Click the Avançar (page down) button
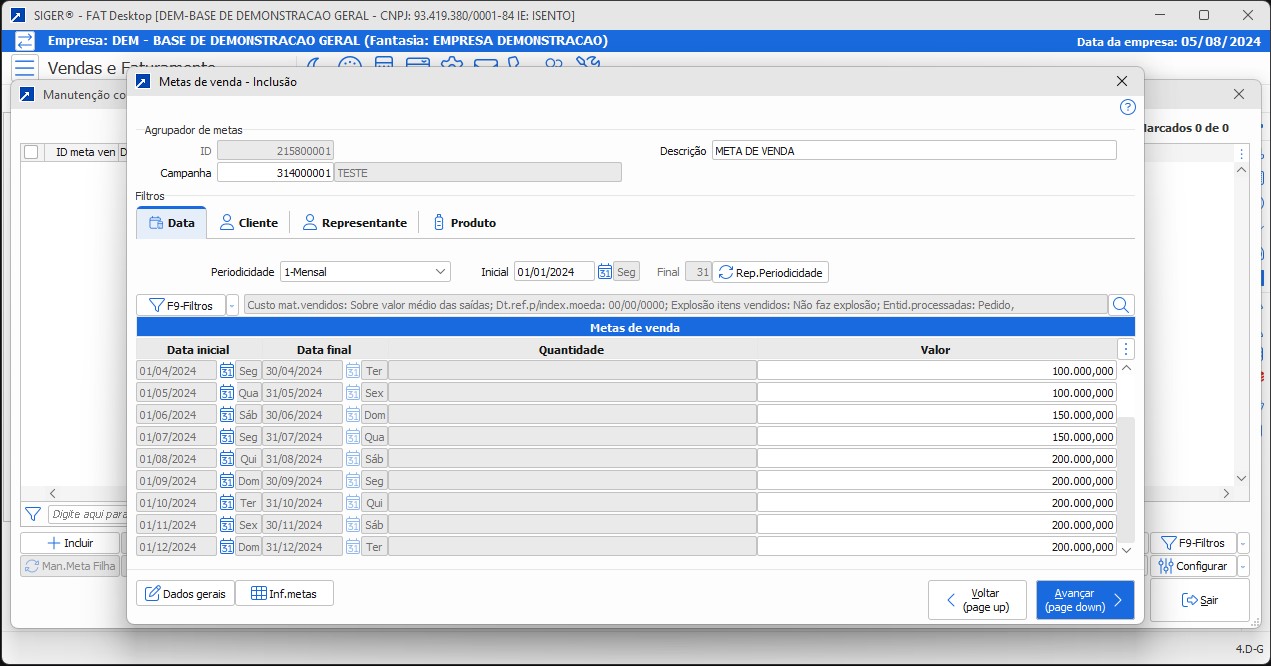Viewport: 1271px width, 666px height. point(1084,600)
